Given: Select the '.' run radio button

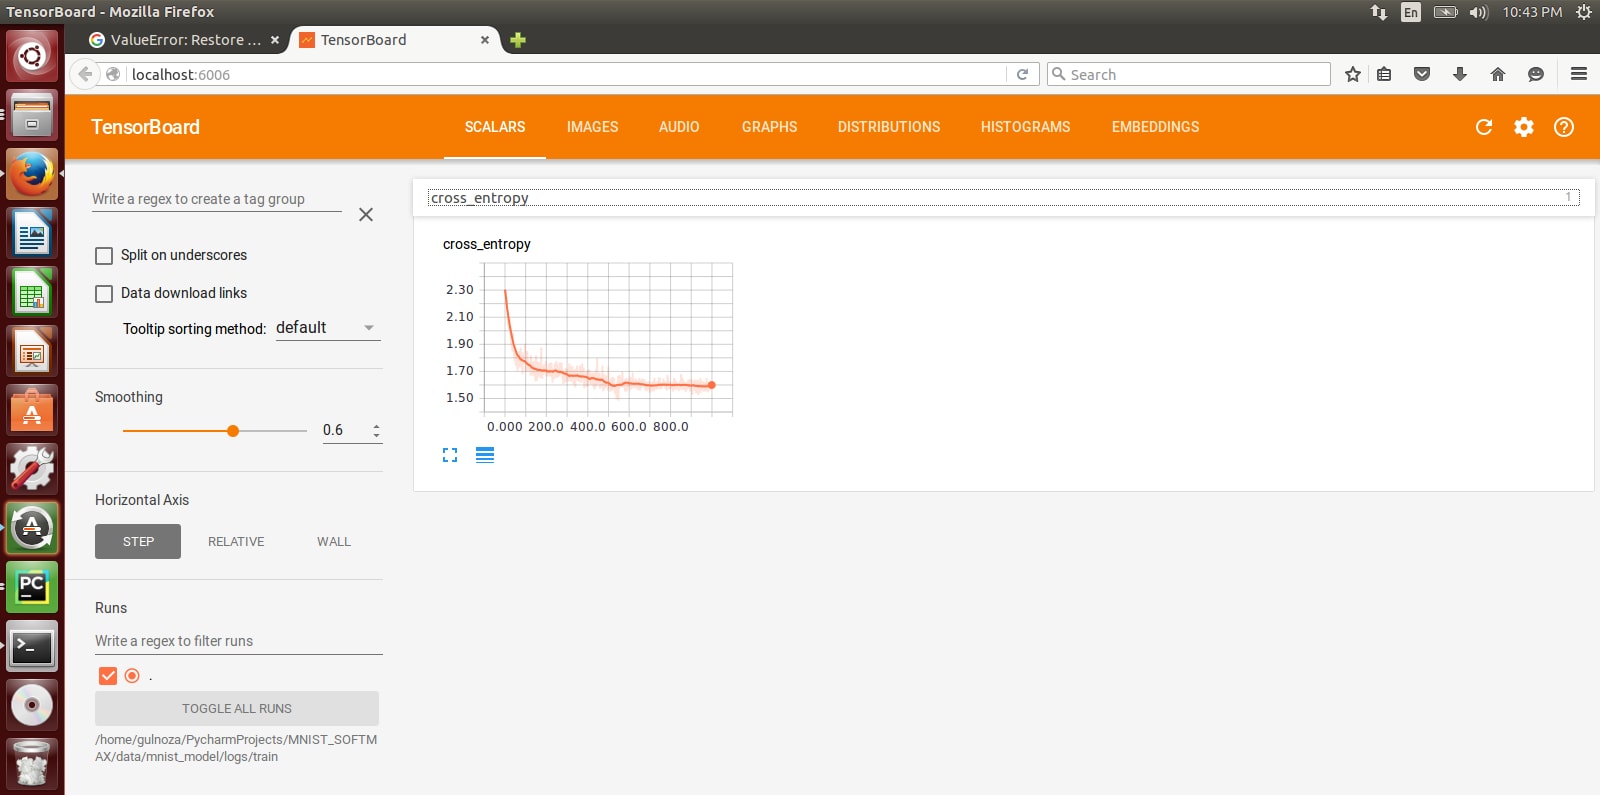Looking at the screenshot, I should tap(132, 676).
